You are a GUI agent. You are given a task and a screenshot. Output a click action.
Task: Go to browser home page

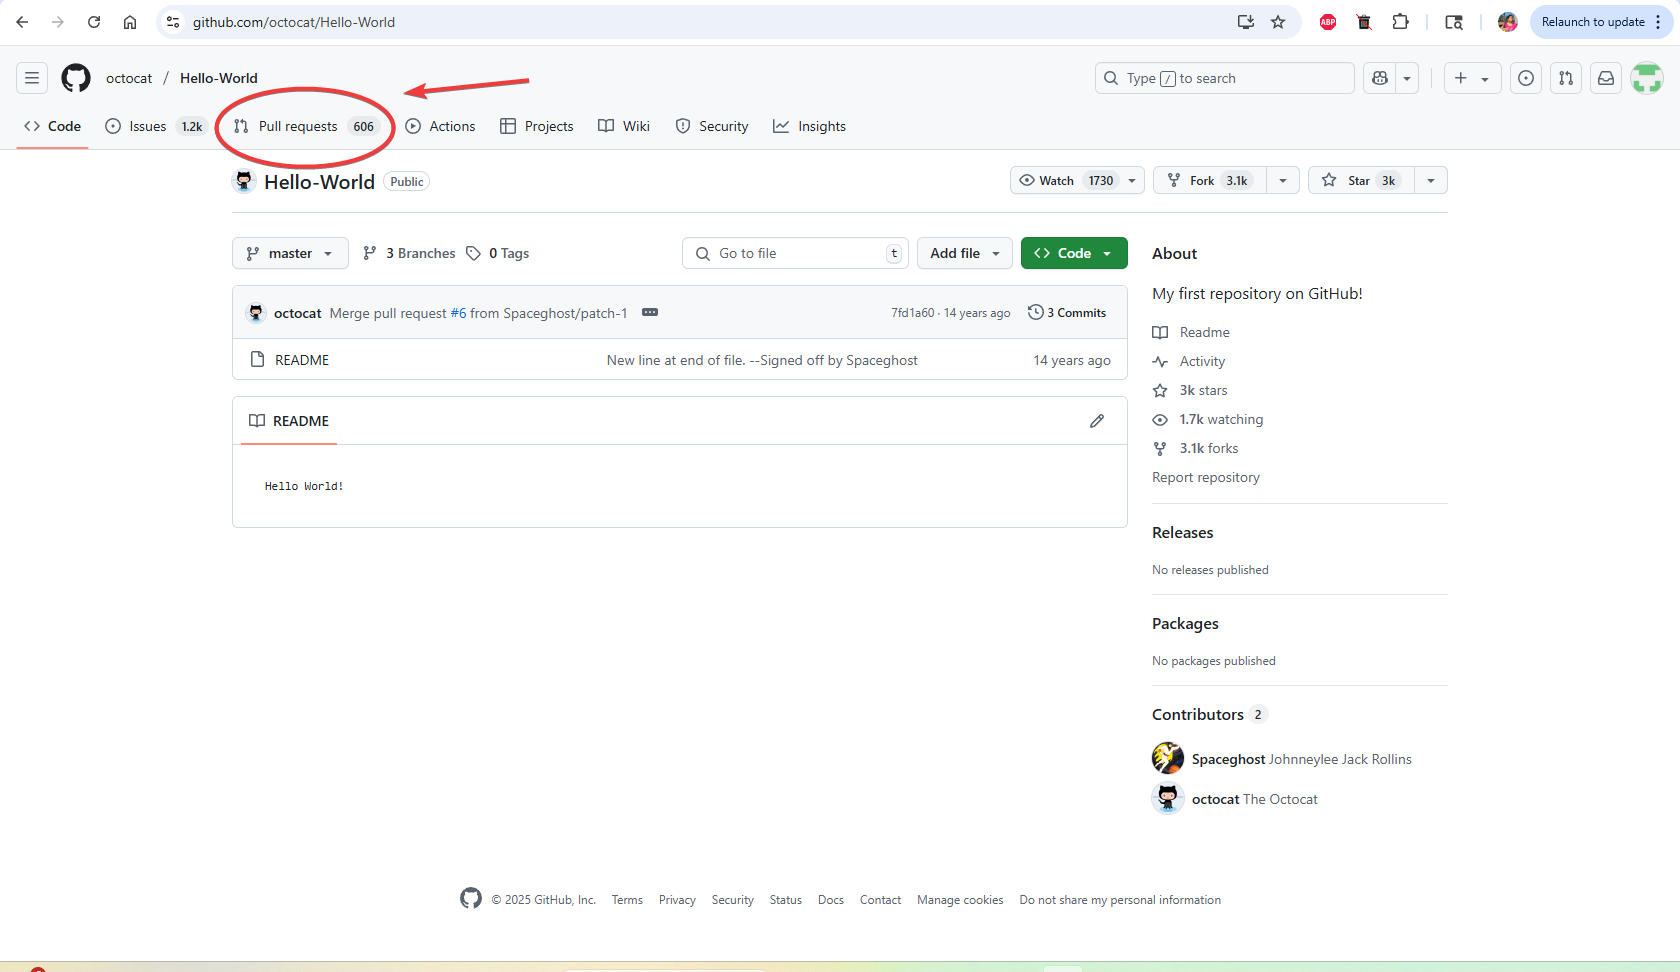pyautogui.click(x=130, y=22)
